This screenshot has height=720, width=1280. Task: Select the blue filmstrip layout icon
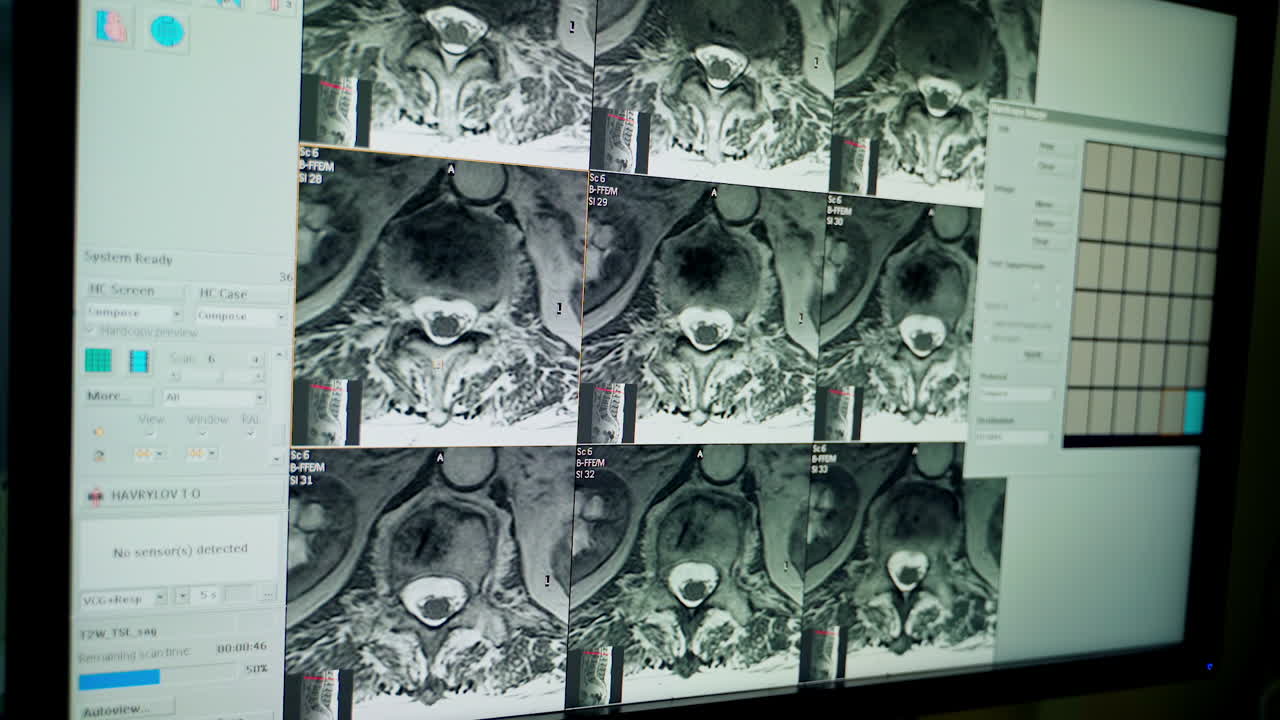[x=138, y=359]
